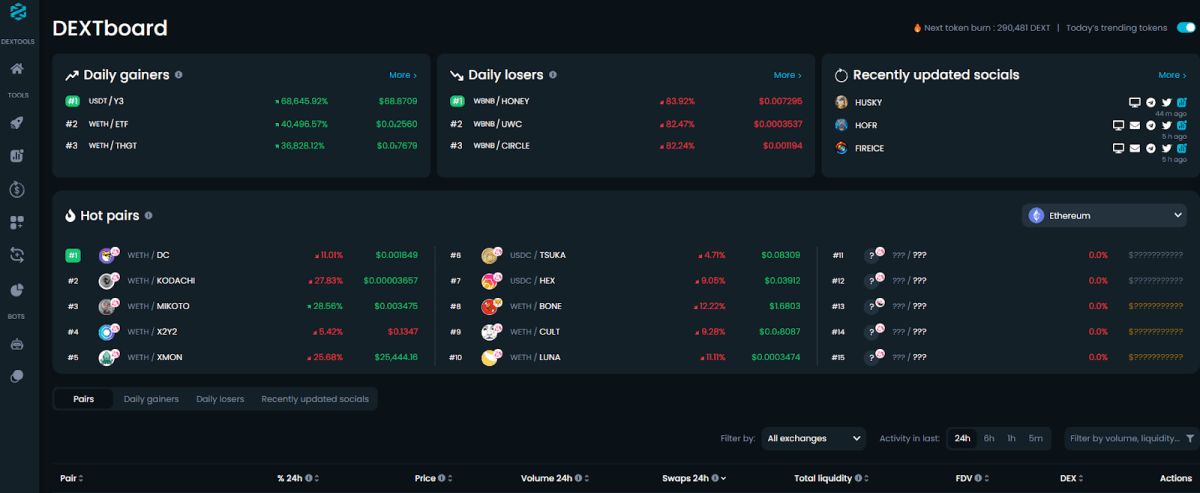The height and width of the screenshot is (493, 1200).
Task: Sort table by % 24h column
Action: (300, 478)
